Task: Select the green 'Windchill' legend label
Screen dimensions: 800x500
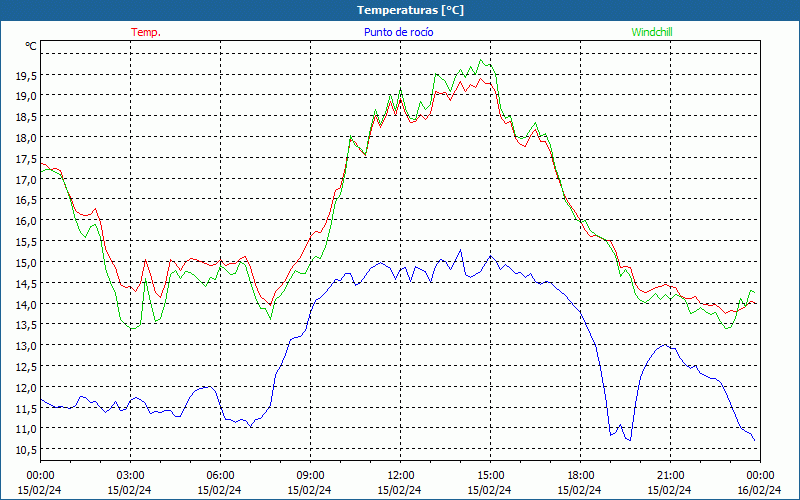Action: coord(652,32)
